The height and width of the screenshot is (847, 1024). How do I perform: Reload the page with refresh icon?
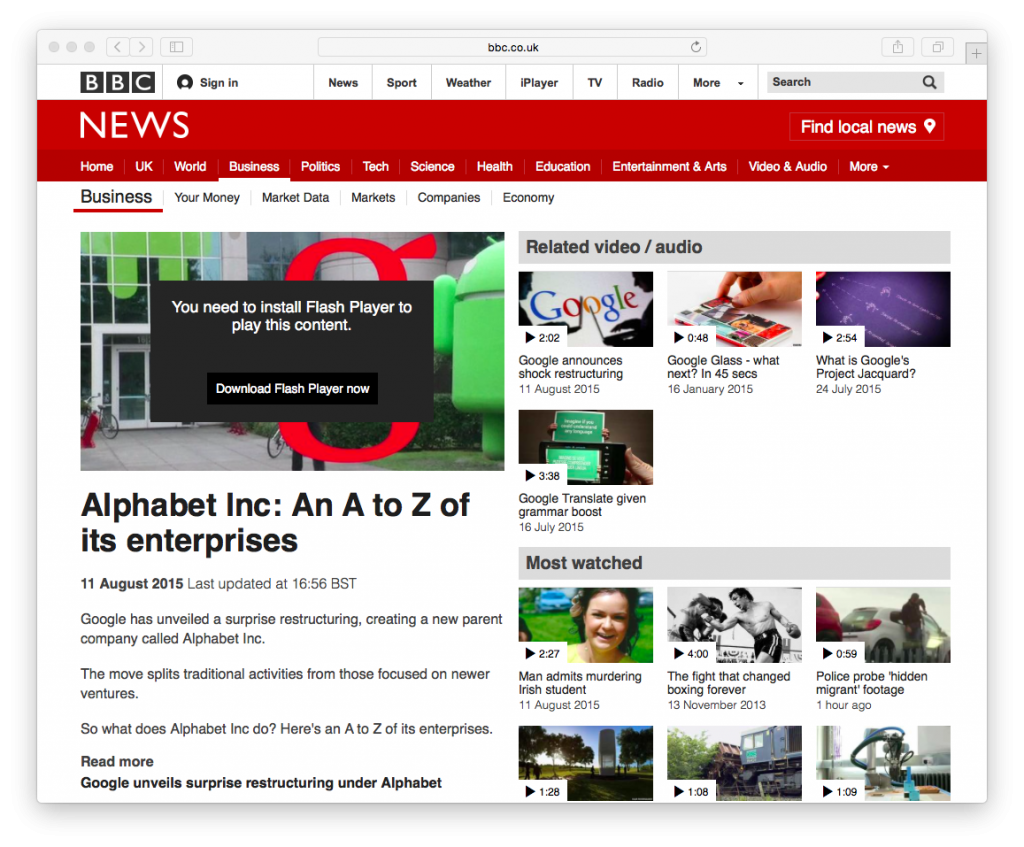[x=696, y=47]
